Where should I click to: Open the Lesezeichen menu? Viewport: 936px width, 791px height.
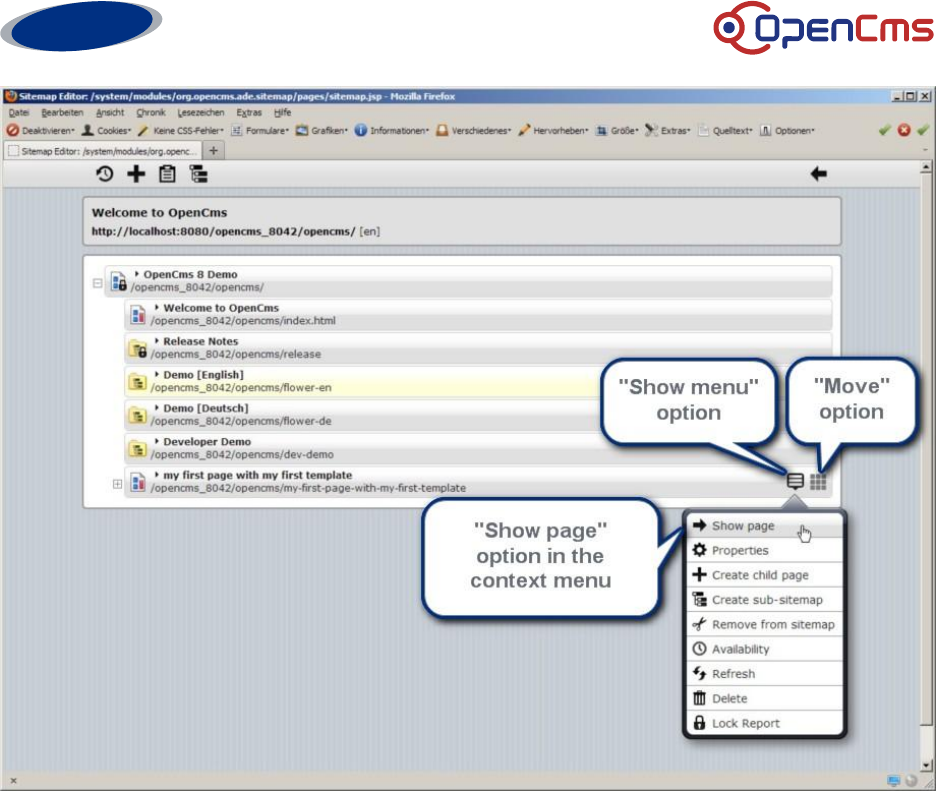coord(201,112)
